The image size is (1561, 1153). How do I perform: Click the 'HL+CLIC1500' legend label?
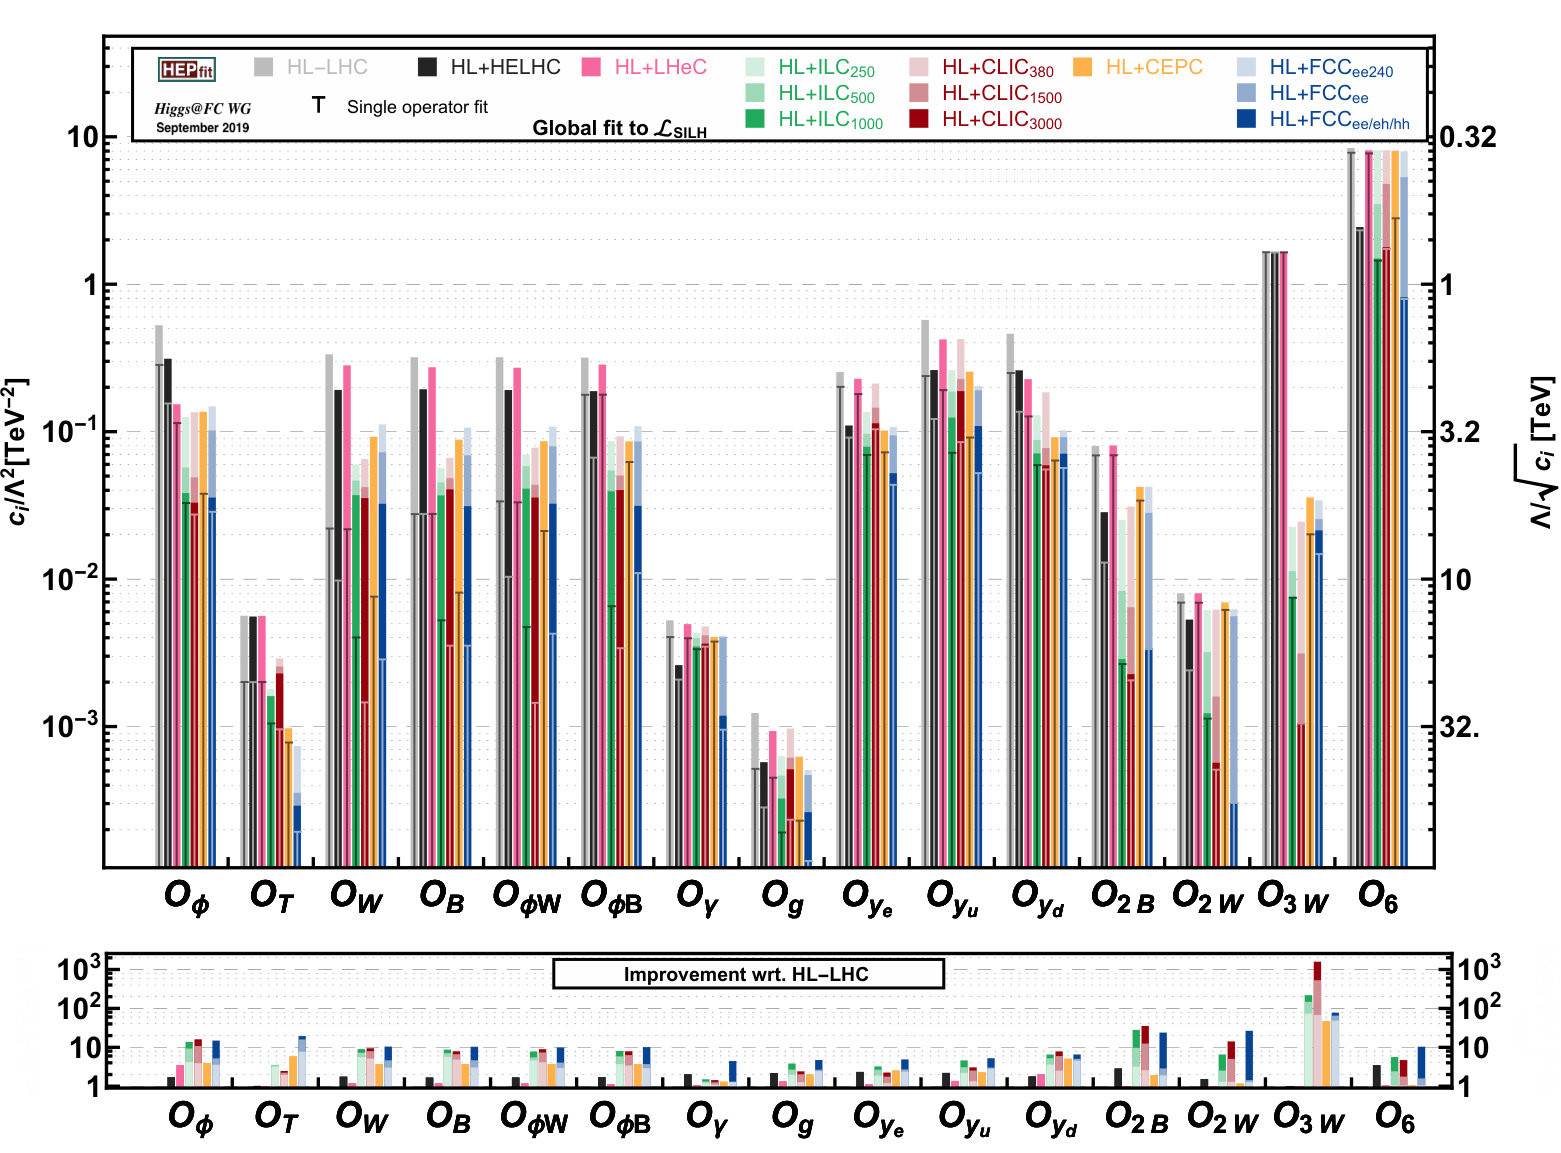coord(1001,94)
